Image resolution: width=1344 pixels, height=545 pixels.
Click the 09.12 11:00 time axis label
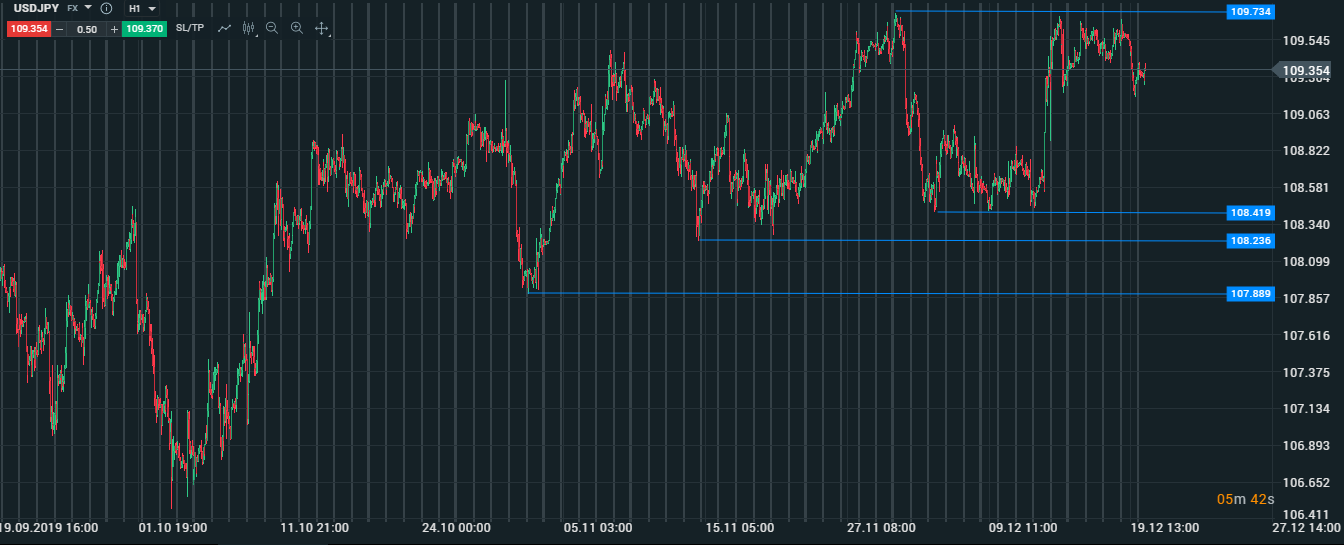pos(1022,527)
